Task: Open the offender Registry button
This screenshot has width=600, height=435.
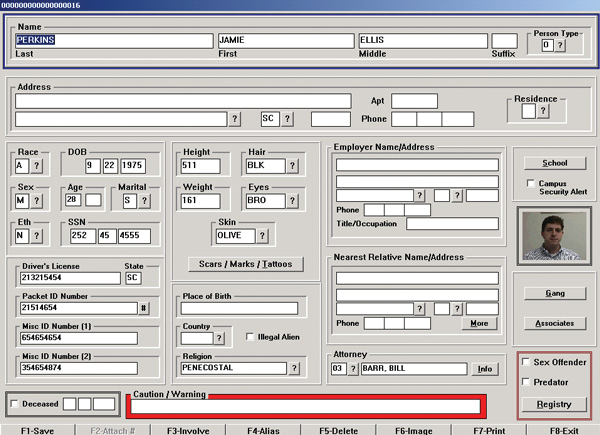Action: pyautogui.click(x=554, y=404)
